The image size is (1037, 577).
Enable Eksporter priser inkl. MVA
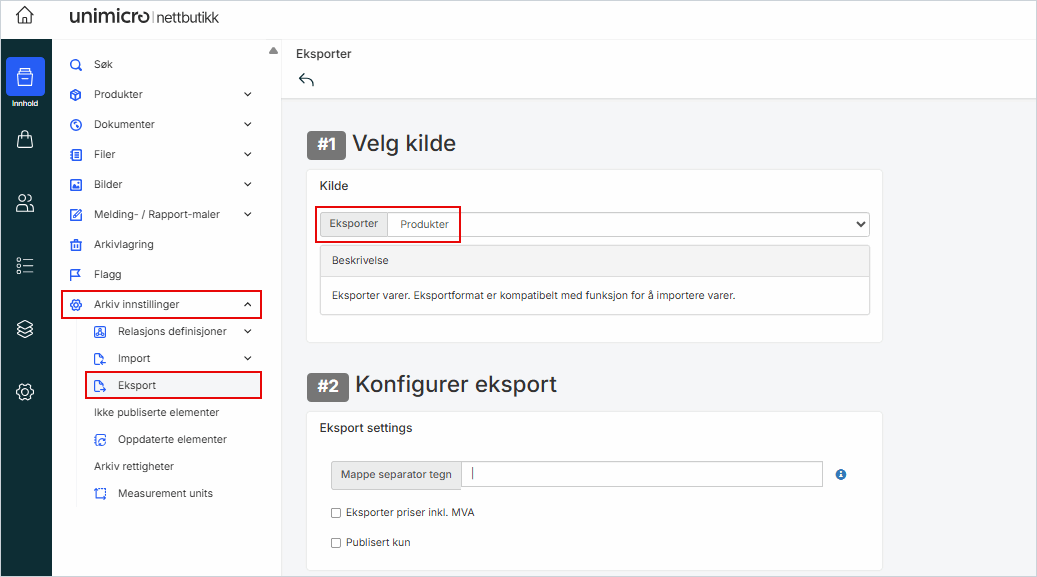(x=336, y=512)
